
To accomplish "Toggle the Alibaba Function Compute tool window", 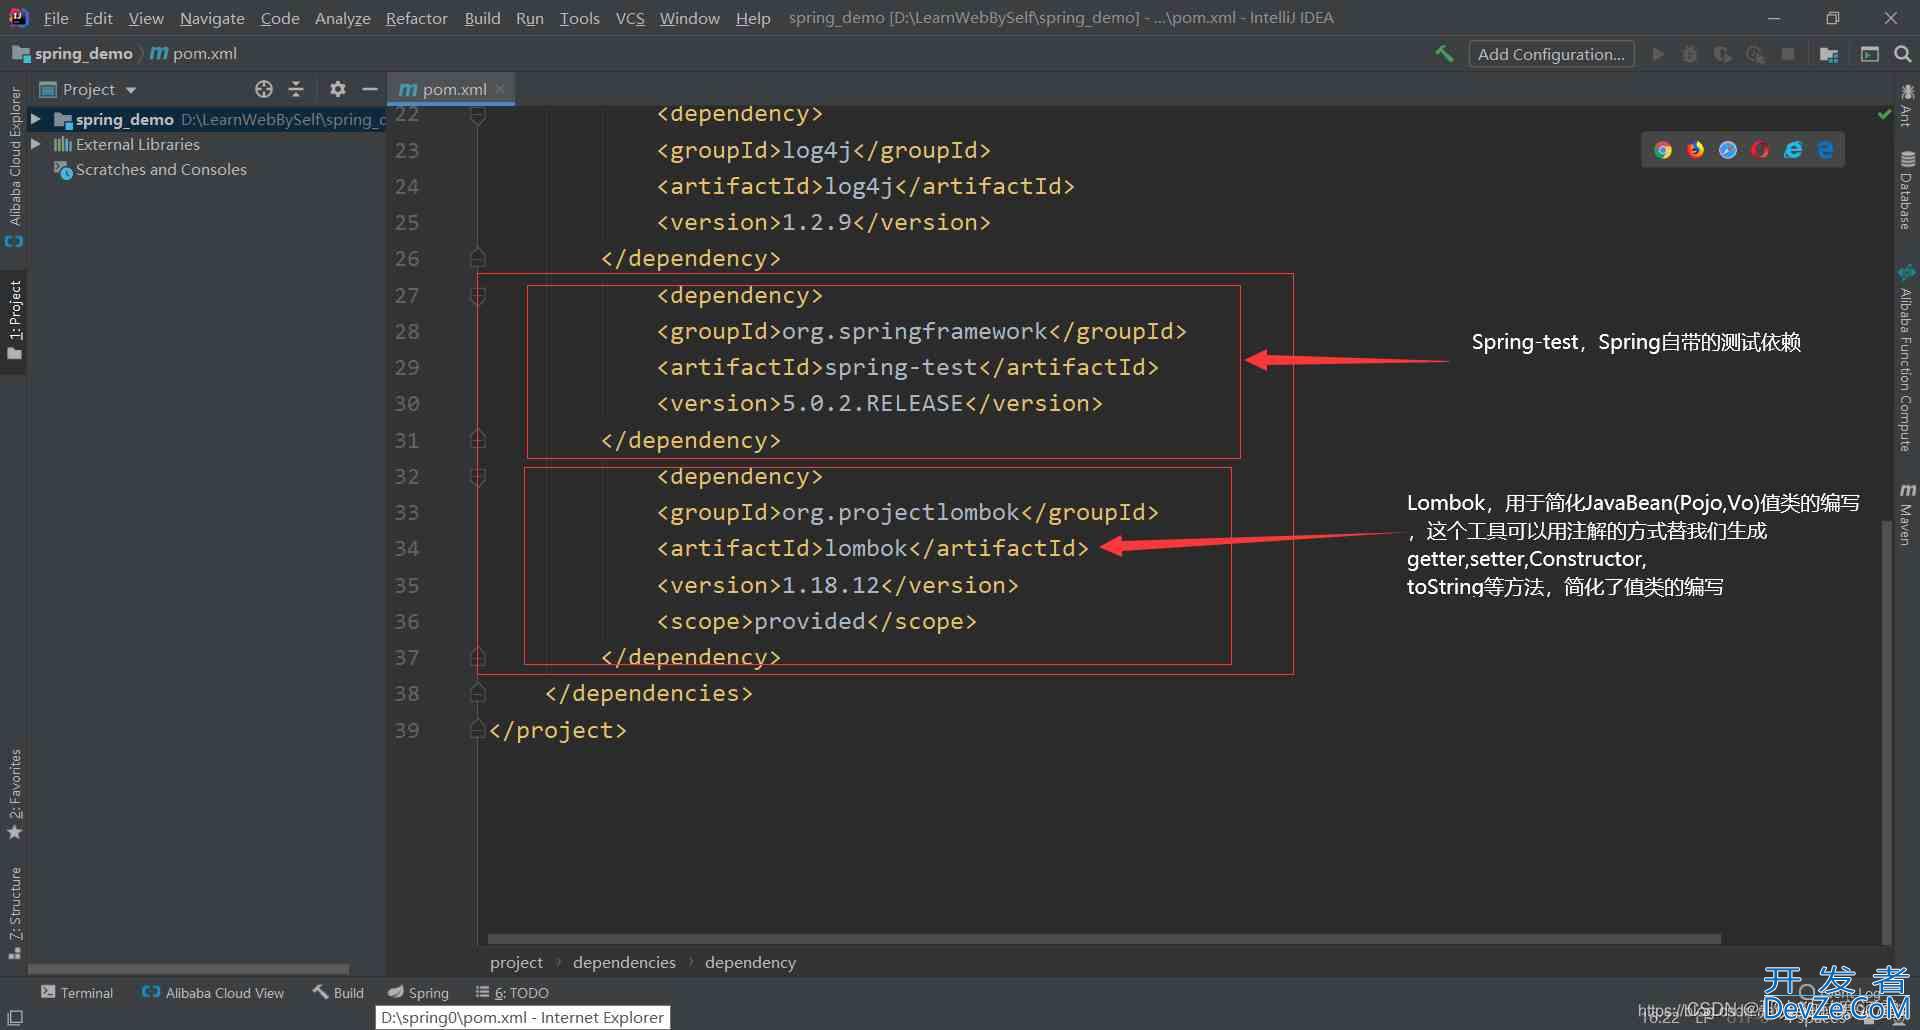I will click(x=1907, y=359).
